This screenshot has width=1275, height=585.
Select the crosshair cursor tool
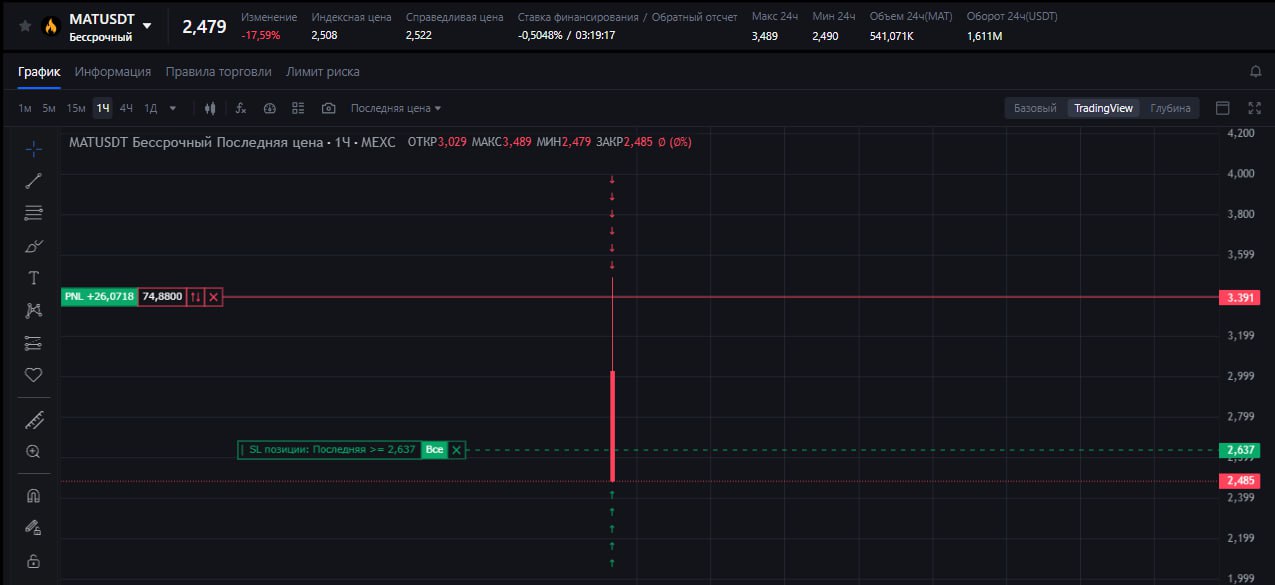(x=33, y=148)
